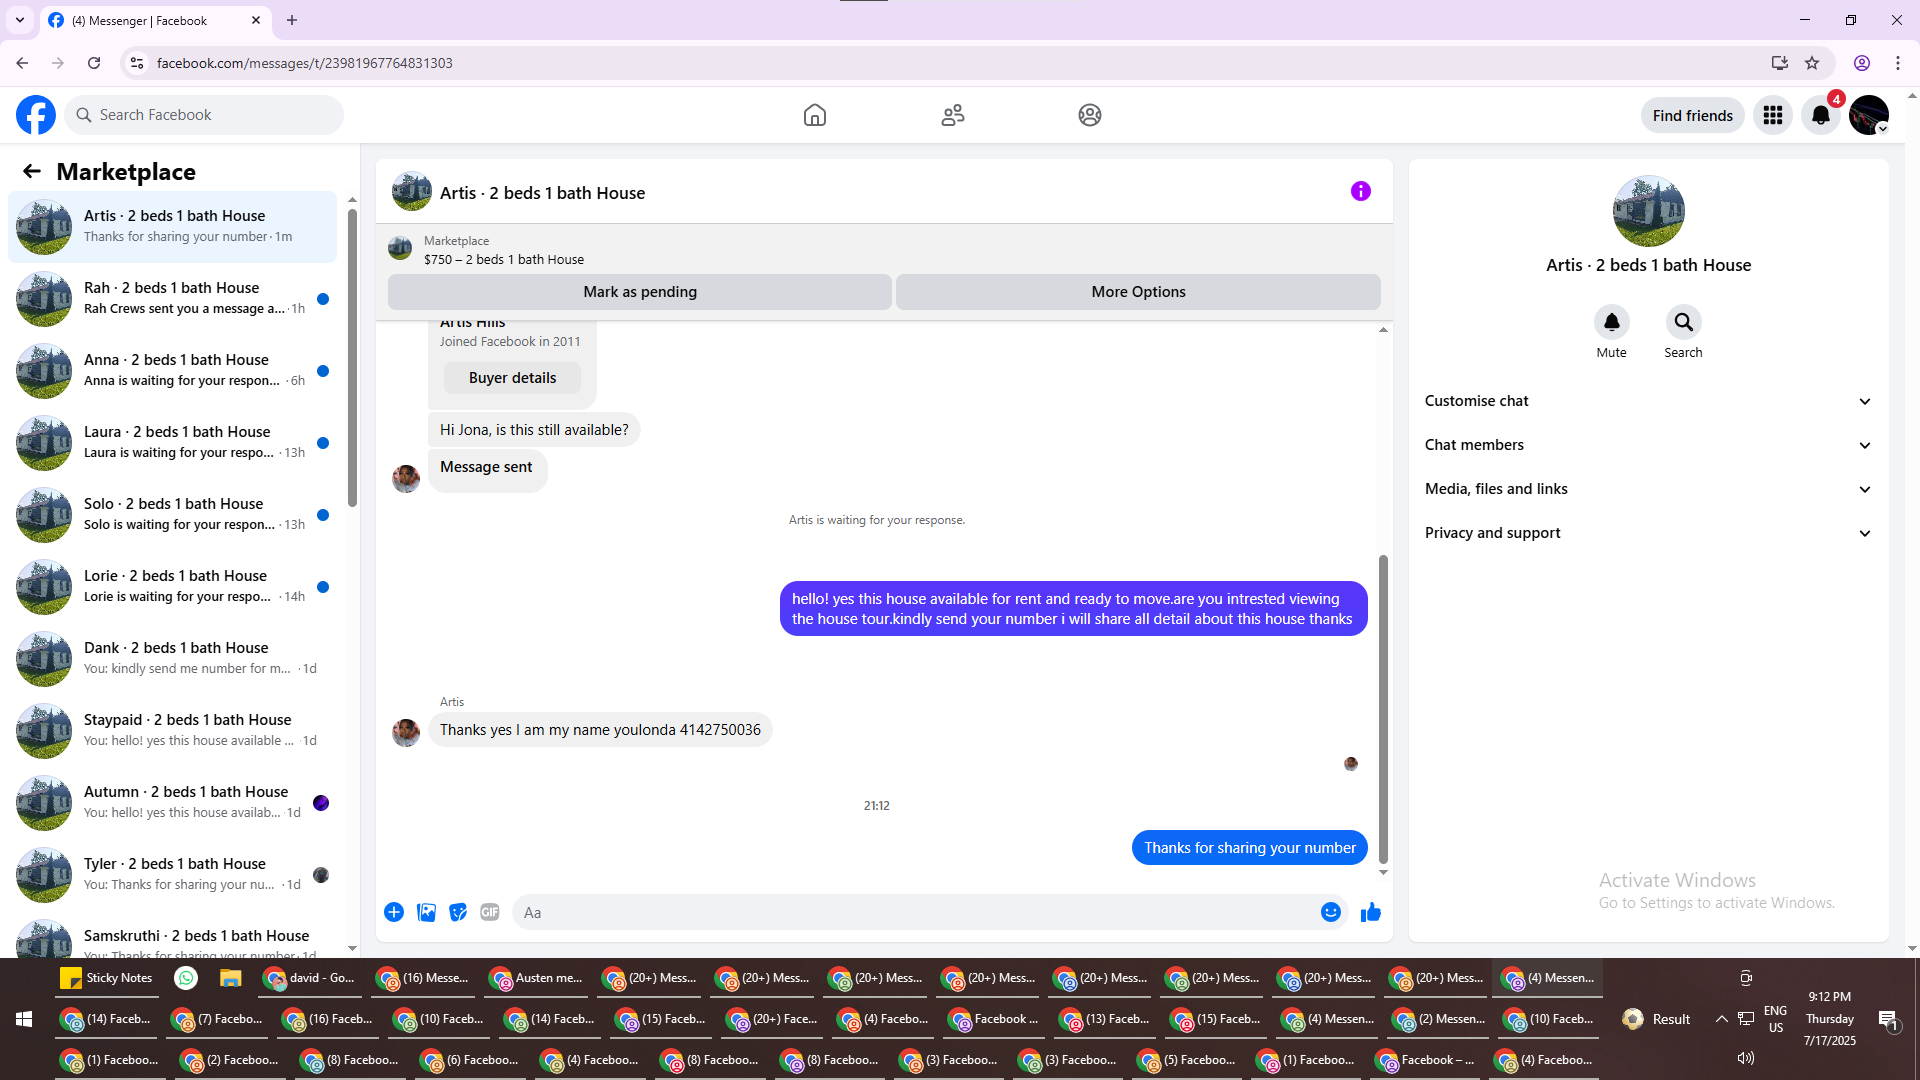Switch to the david - Google taskbar window
This screenshot has height=1080, width=1920.
click(309, 978)
